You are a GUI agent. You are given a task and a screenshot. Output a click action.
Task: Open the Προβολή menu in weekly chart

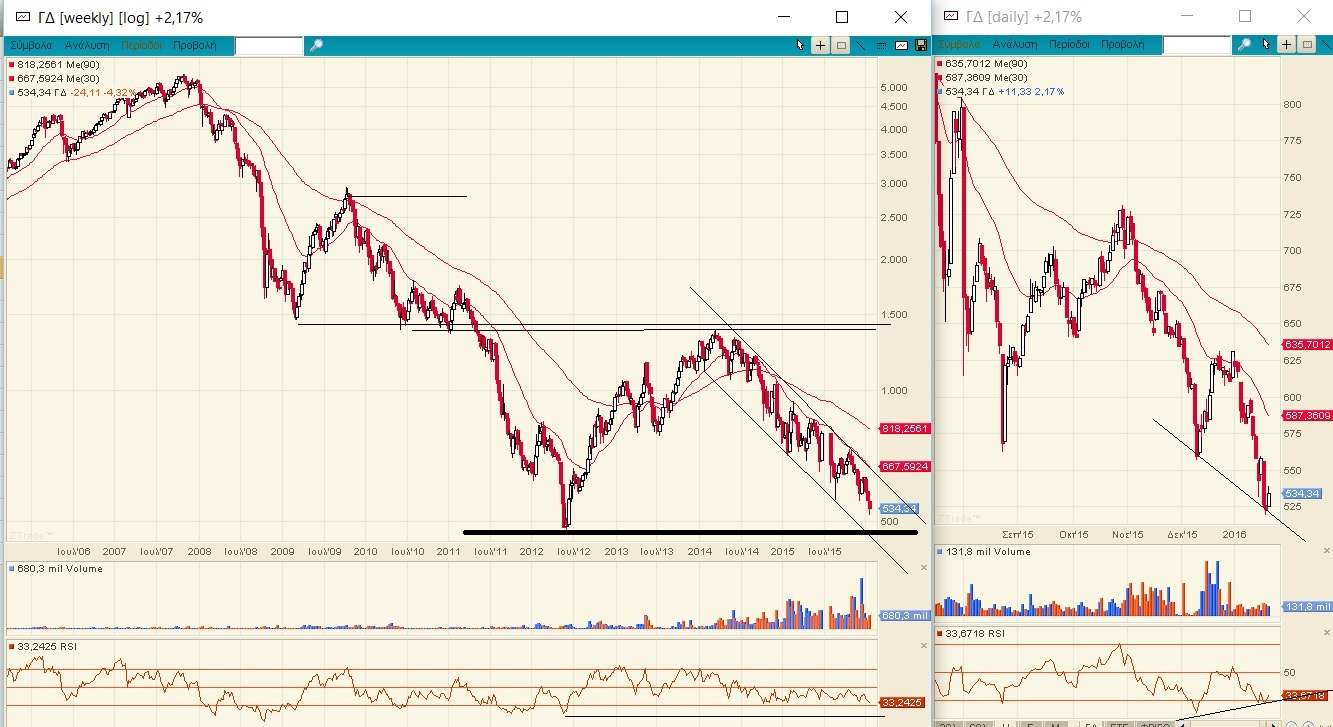click(195, 45)
